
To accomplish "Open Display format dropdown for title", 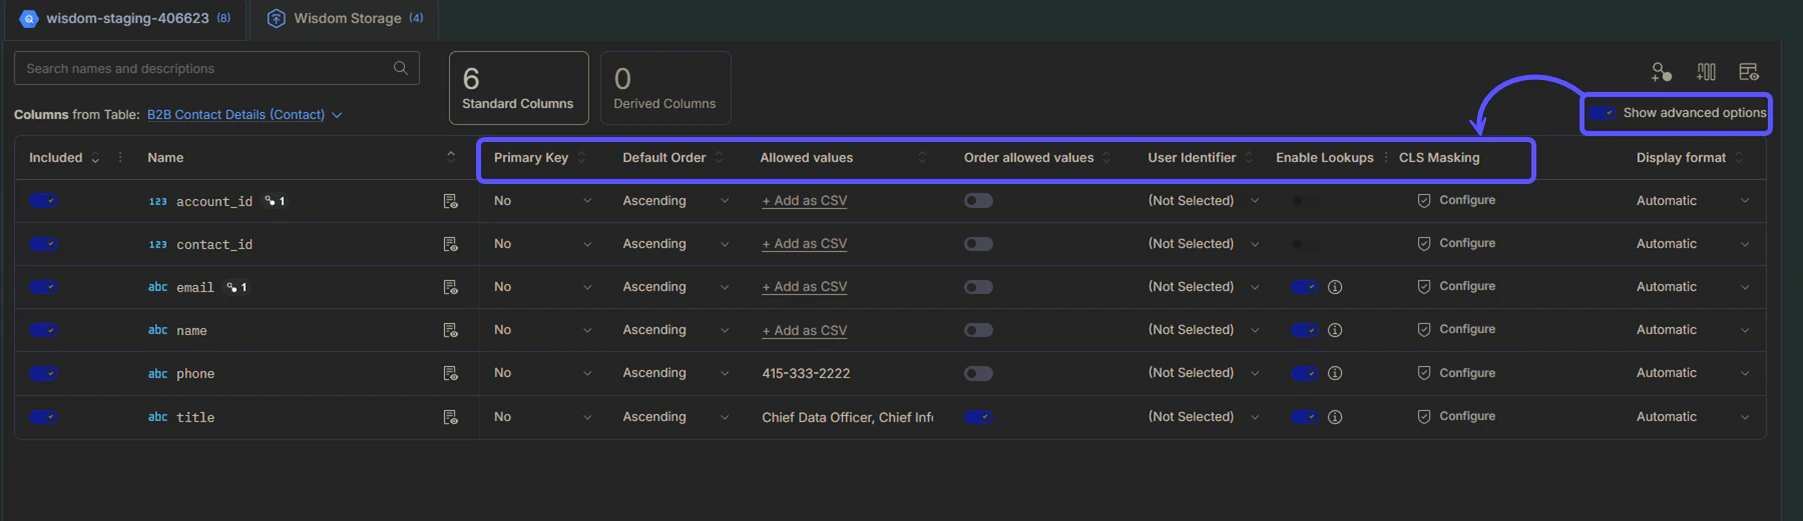I will point(1693,417).
